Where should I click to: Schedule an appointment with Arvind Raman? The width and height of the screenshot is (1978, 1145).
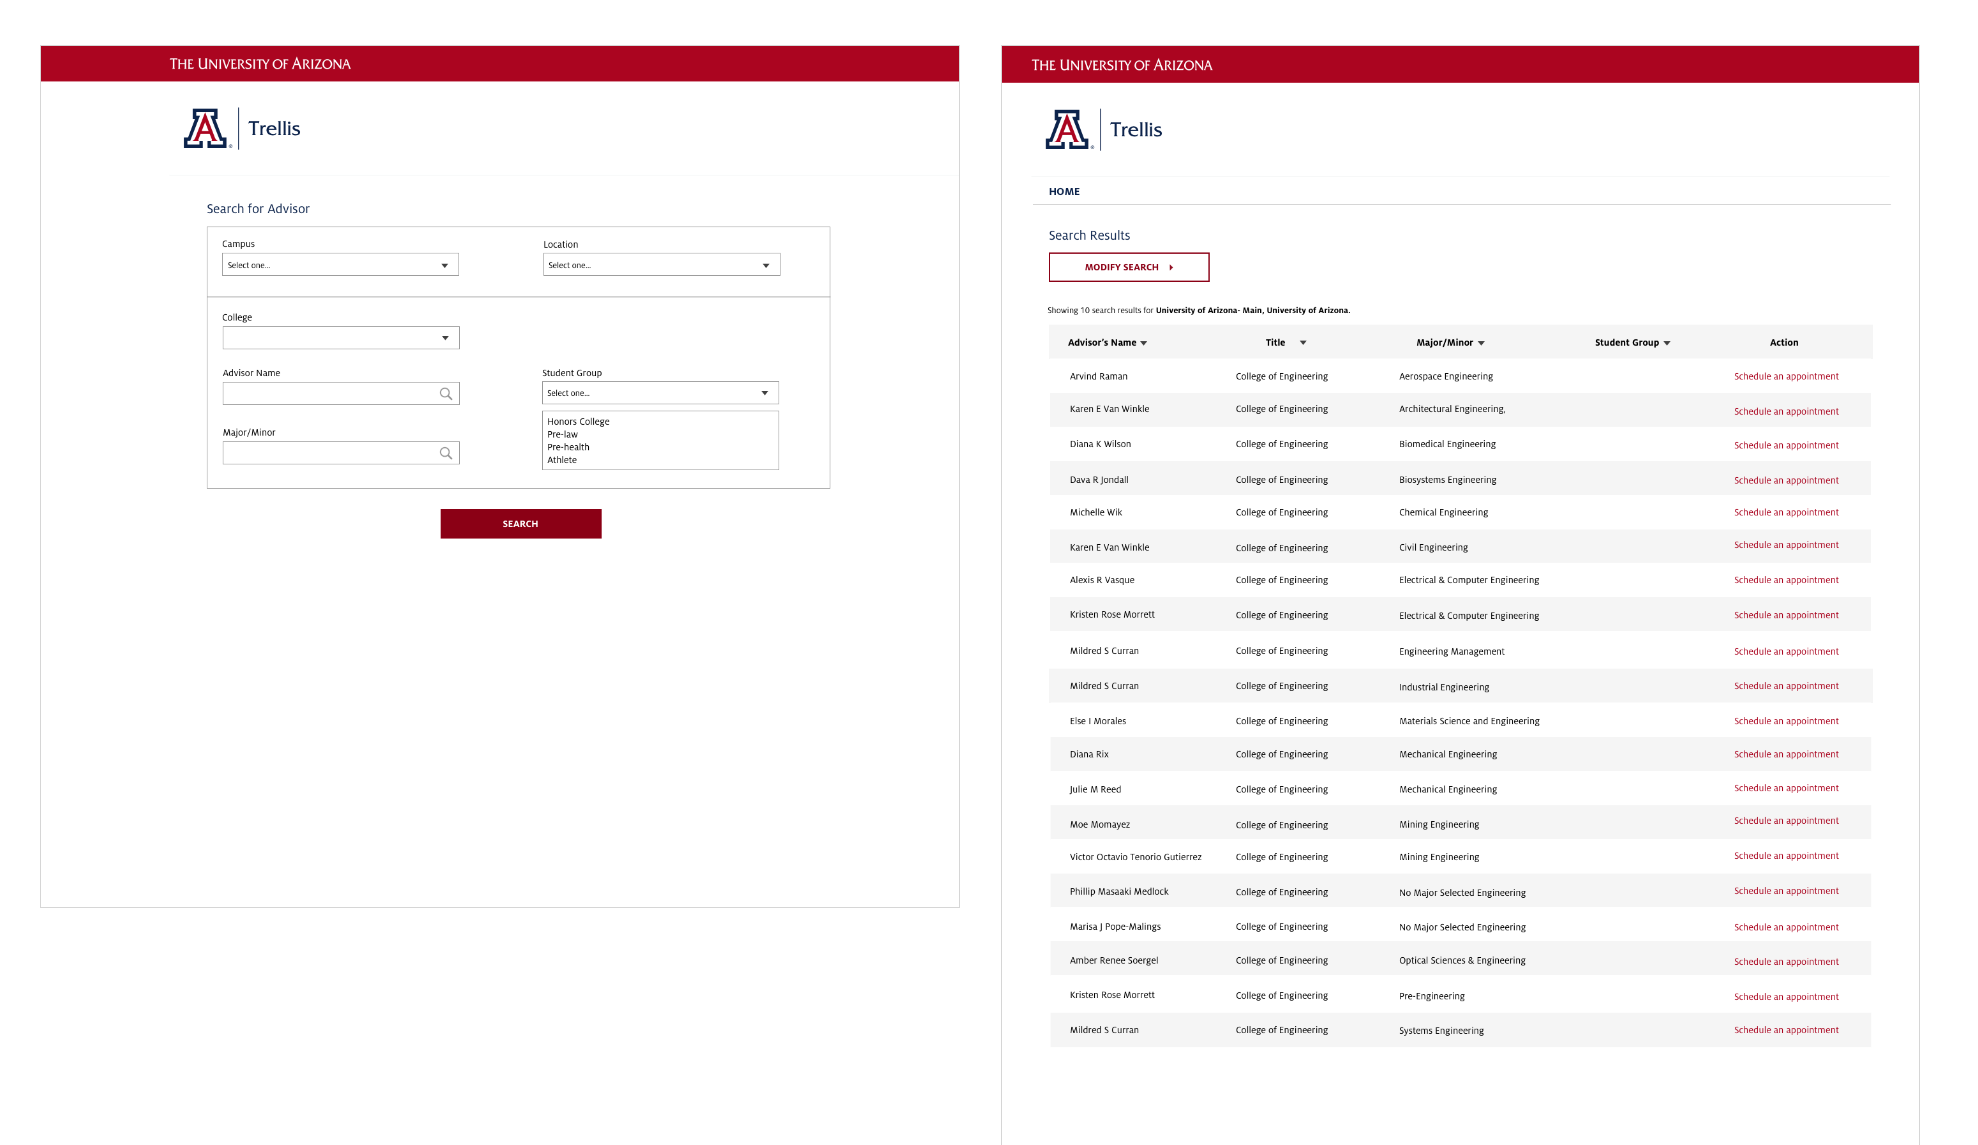point(1786,376)
